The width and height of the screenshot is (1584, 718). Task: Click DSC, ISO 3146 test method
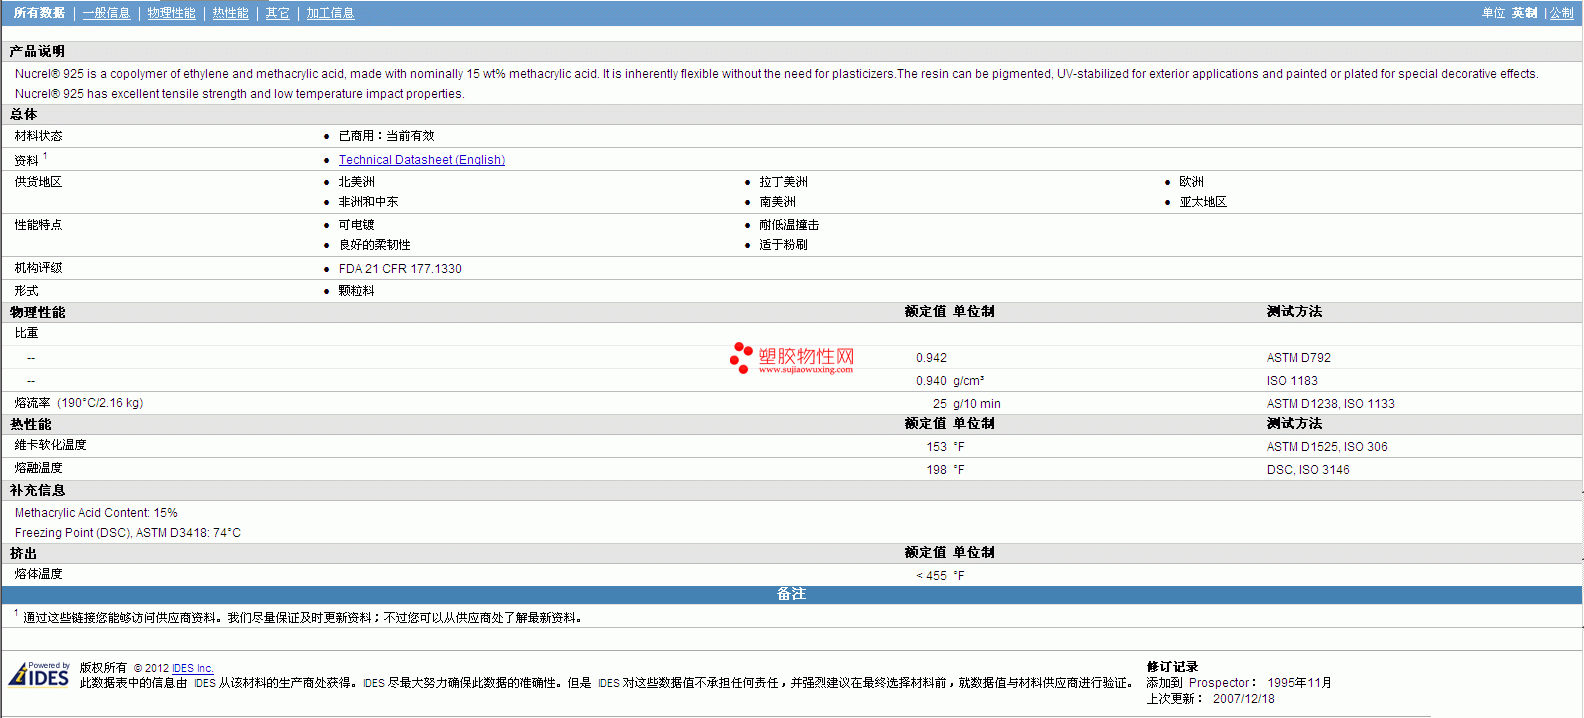coord(1308,470)
